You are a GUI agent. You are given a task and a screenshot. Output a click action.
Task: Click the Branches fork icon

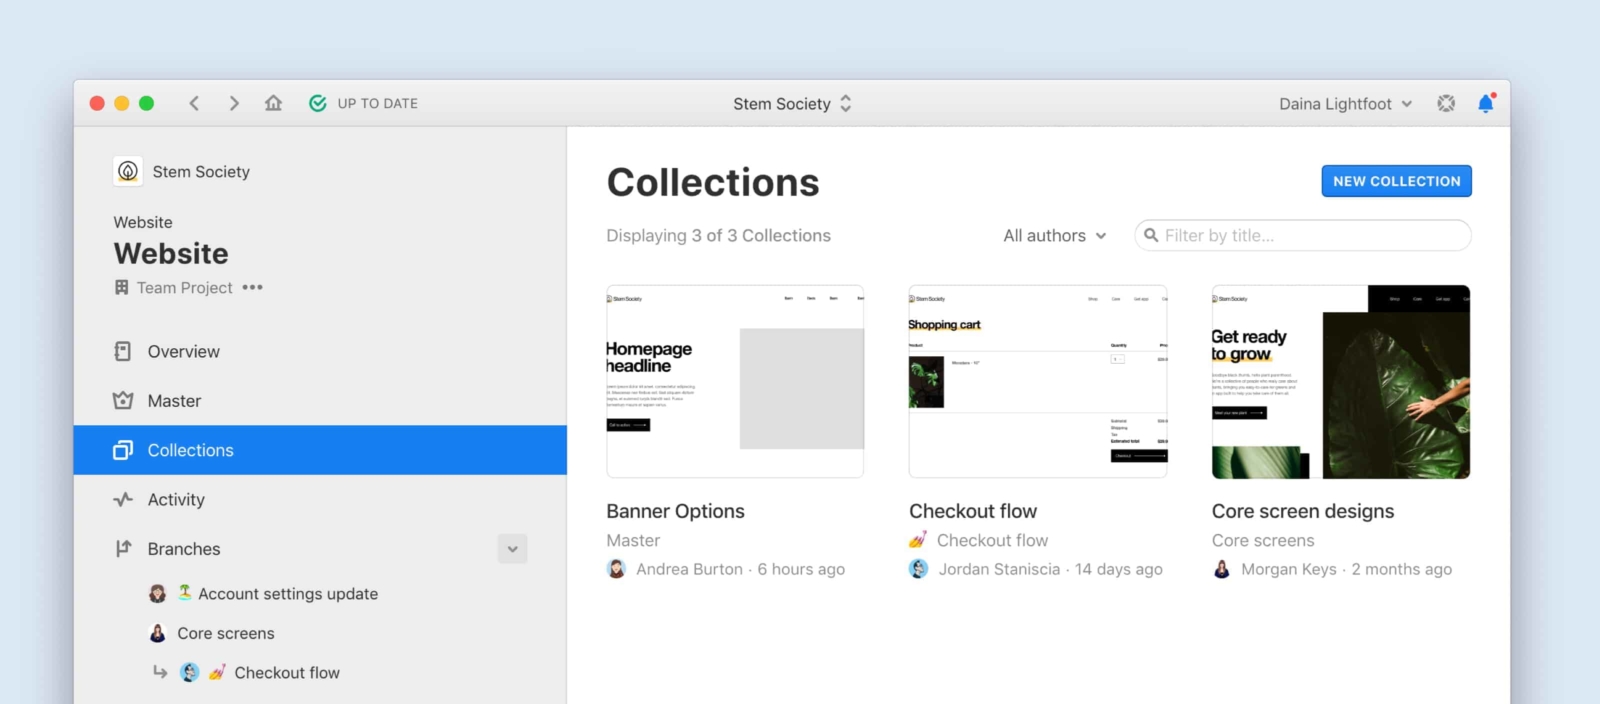[123, 548]
